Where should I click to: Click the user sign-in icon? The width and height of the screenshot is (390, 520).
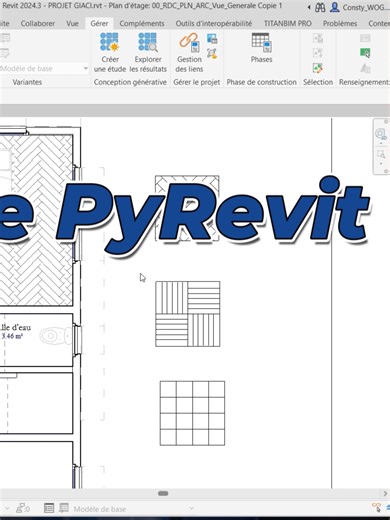click(335, 7)
